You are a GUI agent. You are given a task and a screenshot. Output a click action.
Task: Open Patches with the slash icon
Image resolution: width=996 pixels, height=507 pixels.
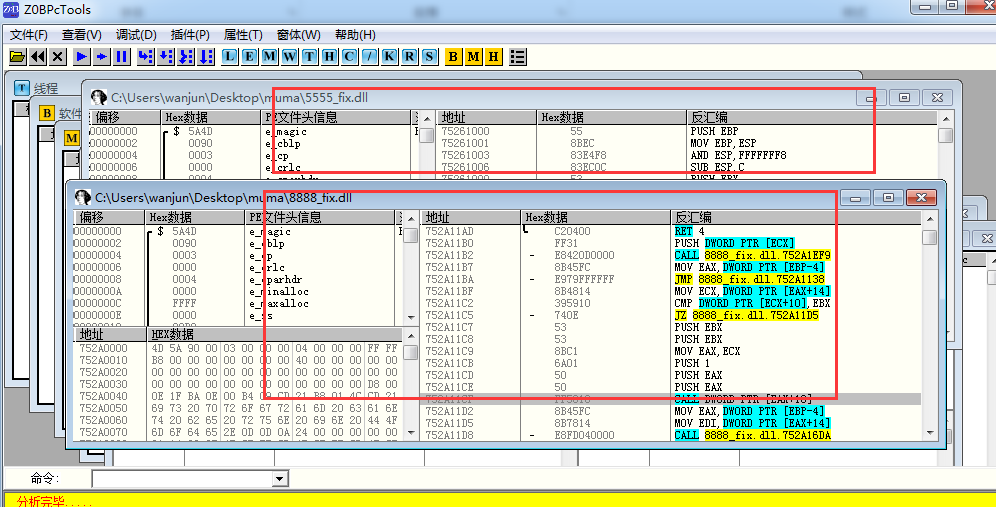[x=370, y=57]
